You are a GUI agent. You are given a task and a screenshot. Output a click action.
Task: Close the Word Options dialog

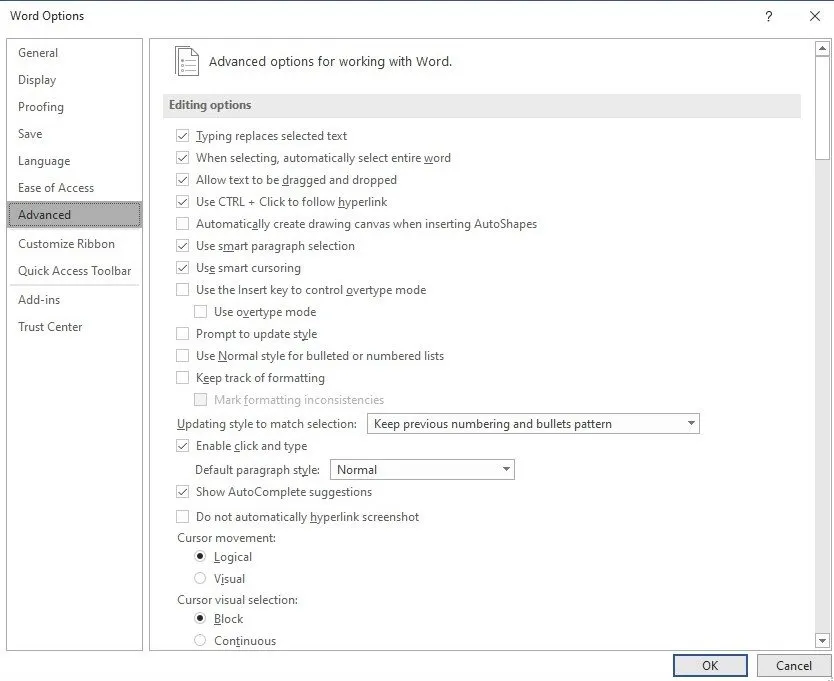point(815,16)
